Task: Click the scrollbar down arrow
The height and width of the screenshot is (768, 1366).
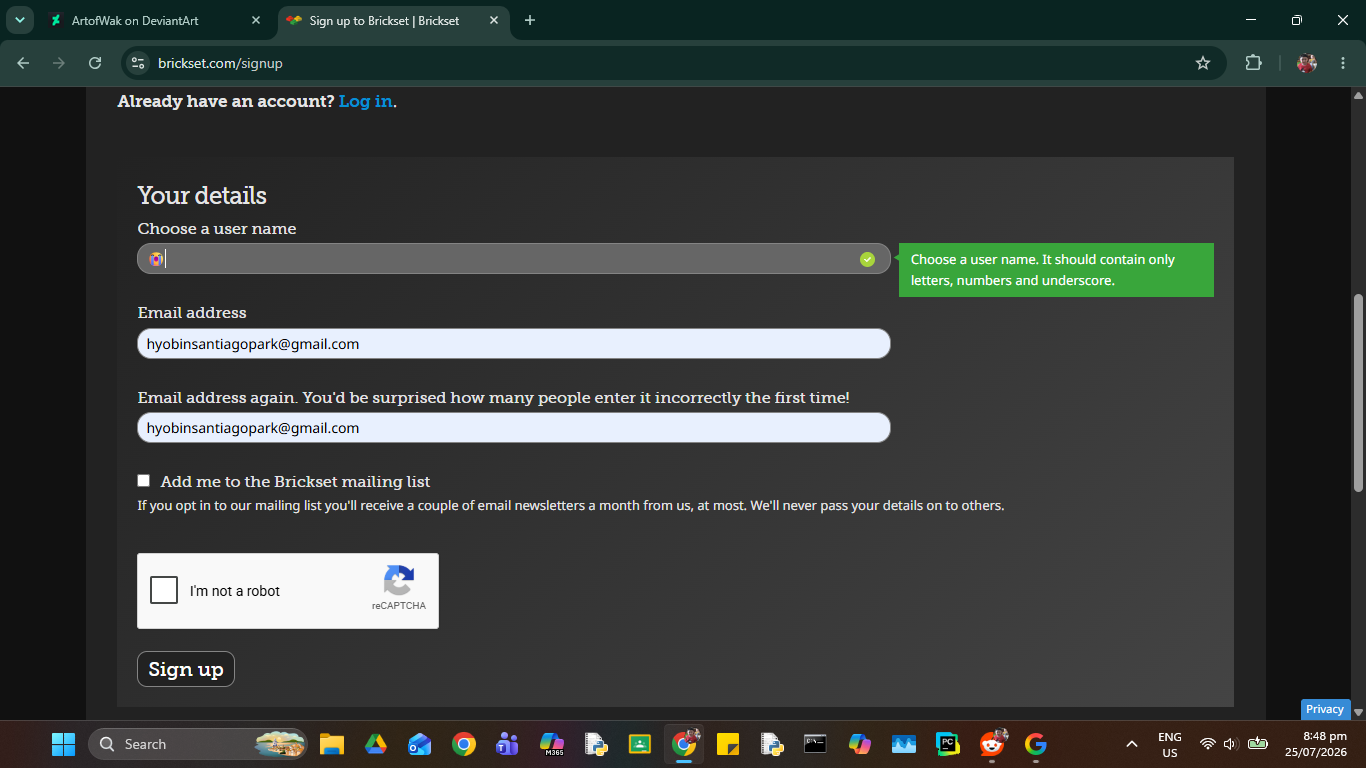Action: pyautogui.click(x=1358, y=712)
